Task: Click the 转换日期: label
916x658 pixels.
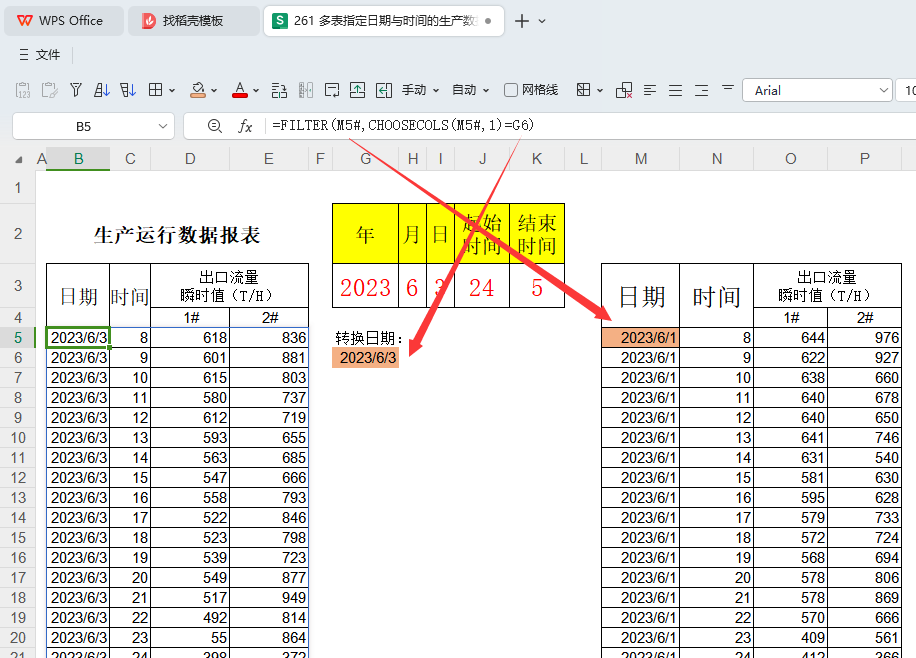Action: [x=369, y=338]
